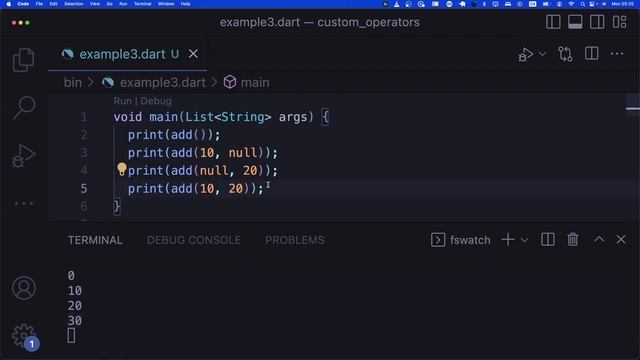Click example3.dart in the breadcrumb
The width and height of the screenshot is (640, 360).
[162, 82]
